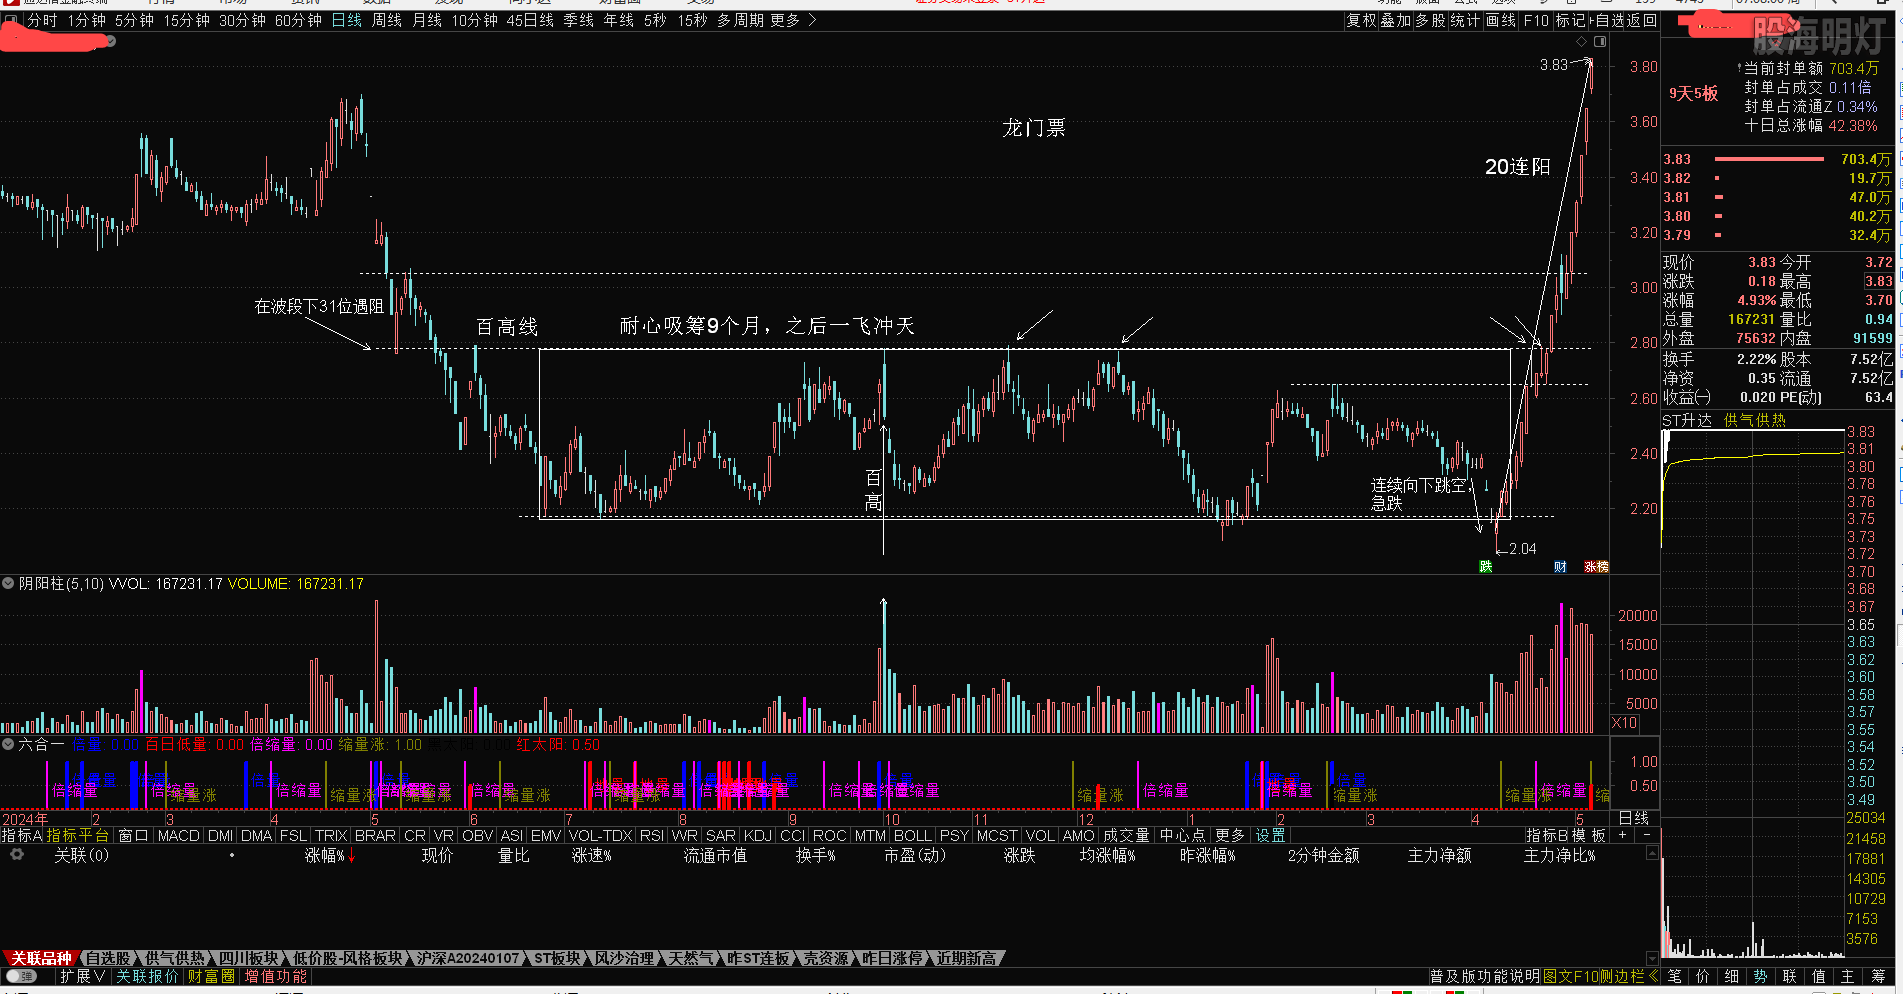Image resolution: width=1903 pixels, height=994 pixels.
Task: Open F10 company info
Action: tap(1536, 20)
